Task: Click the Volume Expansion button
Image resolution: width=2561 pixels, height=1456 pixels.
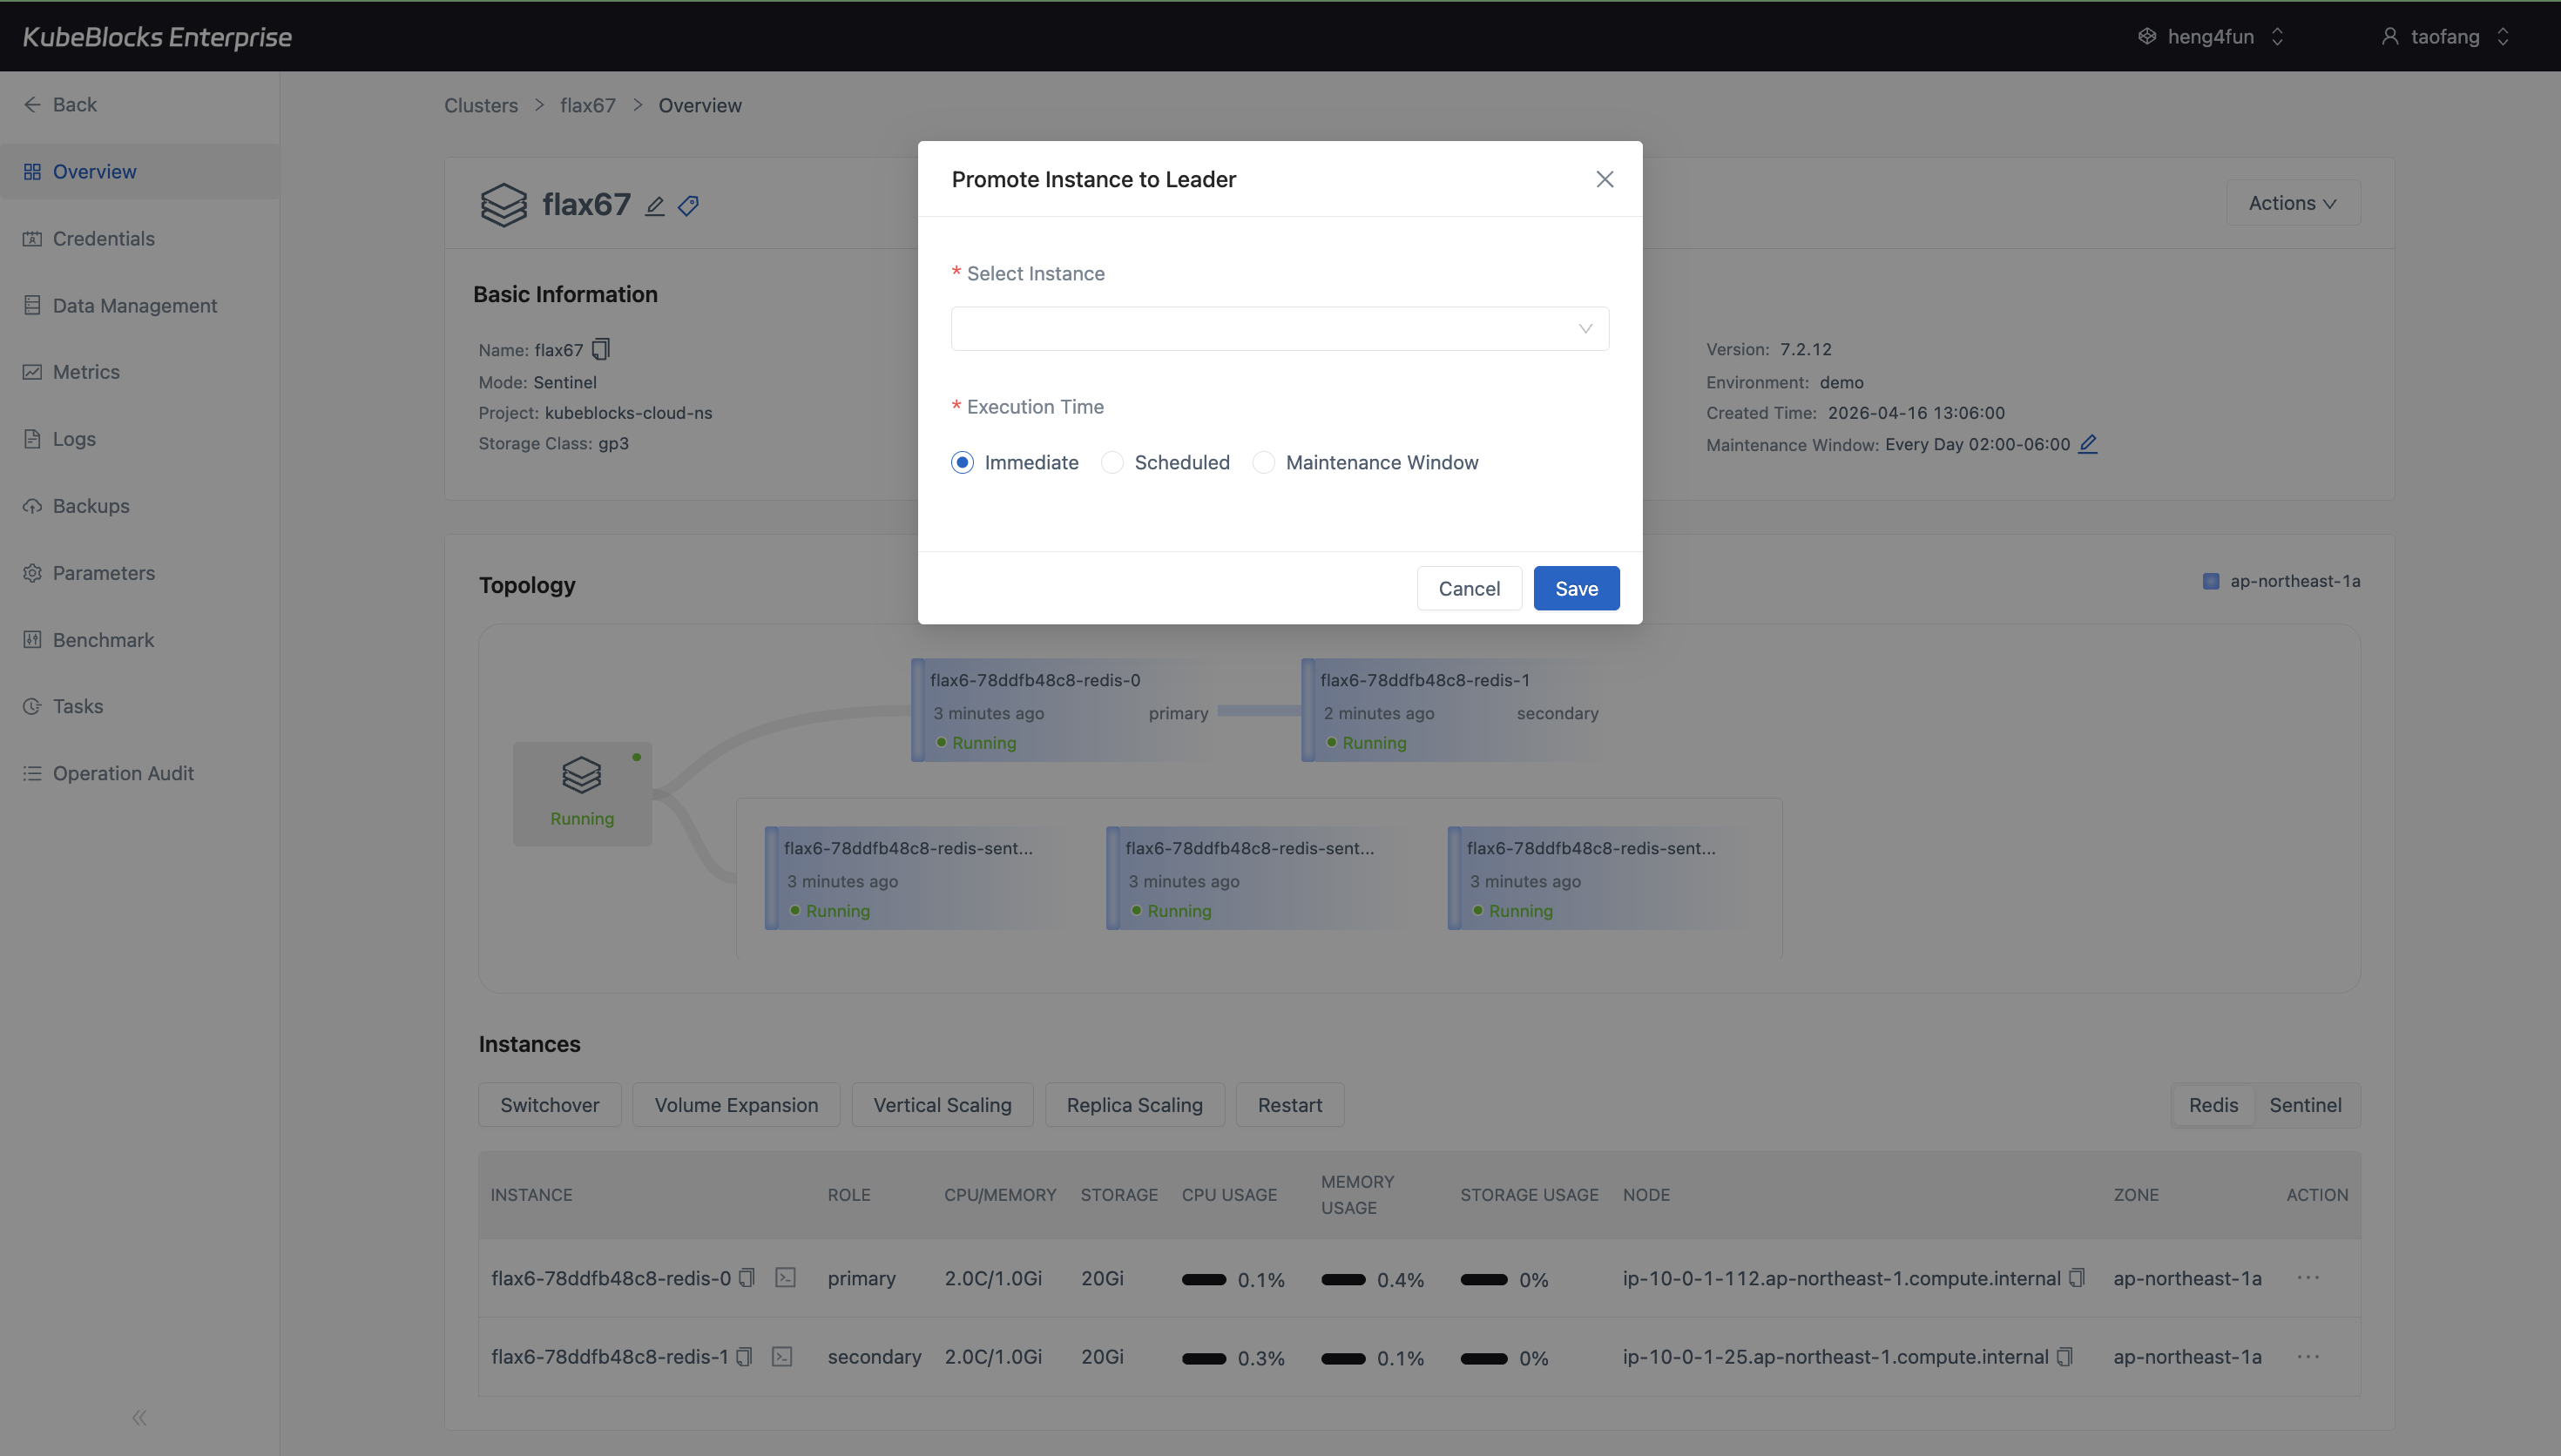Action: coord(736,1104)
